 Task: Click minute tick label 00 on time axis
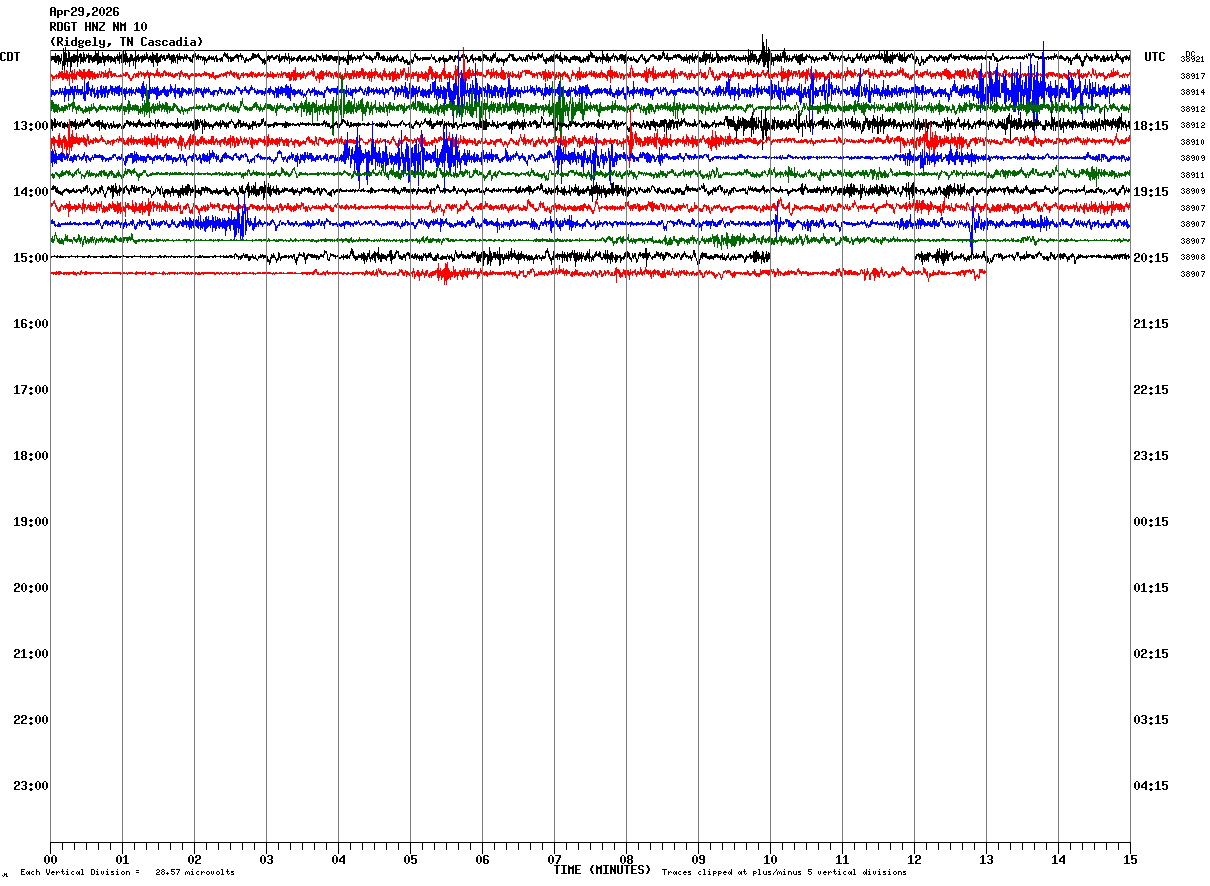pos(50,859)
